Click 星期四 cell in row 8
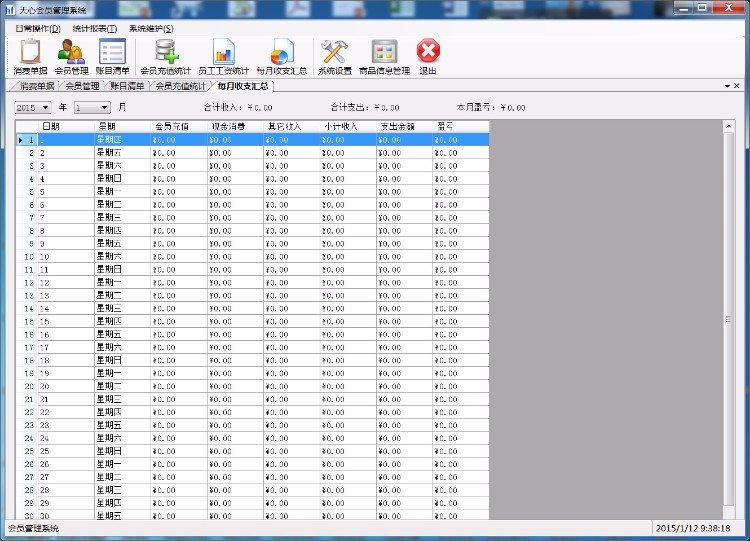 click(x=123, y=231)
